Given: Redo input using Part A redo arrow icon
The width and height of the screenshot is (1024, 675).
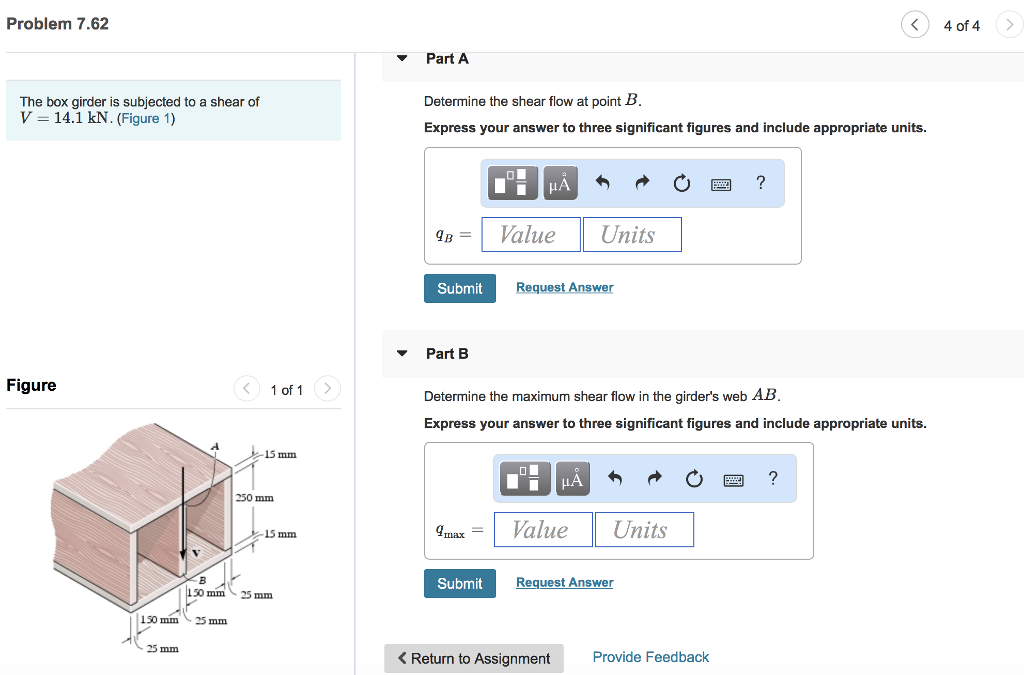Looking at the screenshot, I should 643,182.
